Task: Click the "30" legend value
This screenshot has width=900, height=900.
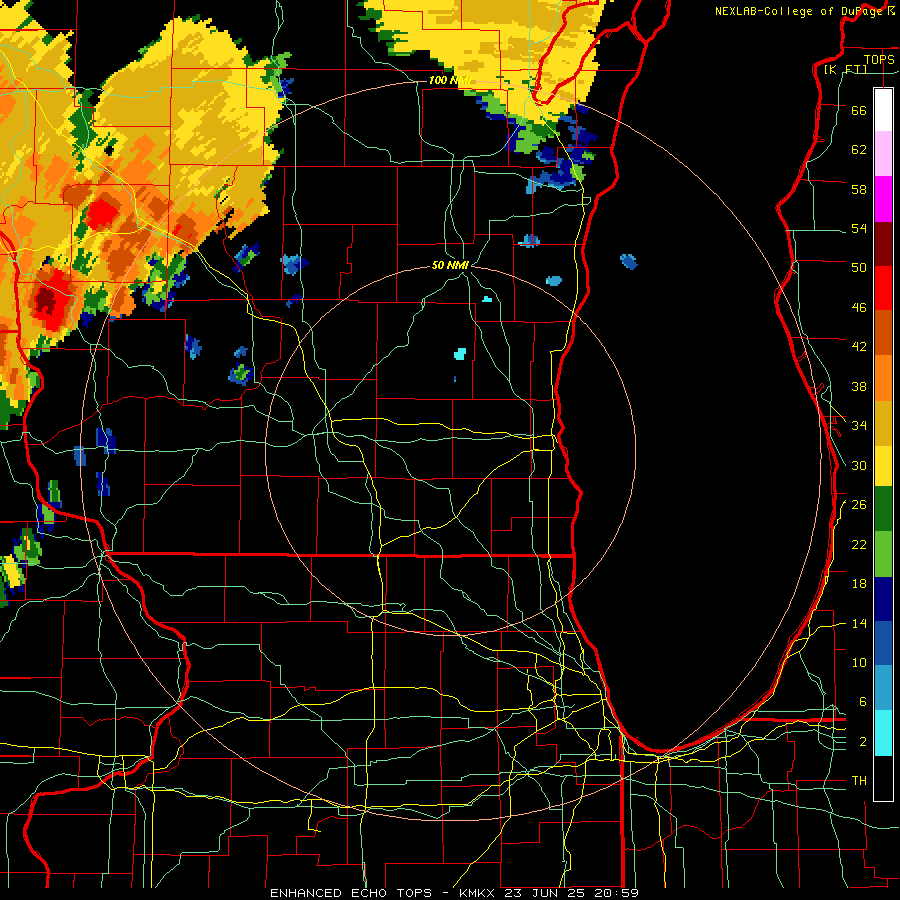Action: (859, 465)
